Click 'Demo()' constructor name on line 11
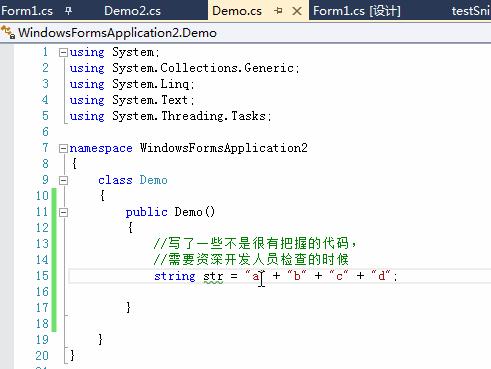 (195, 212)
